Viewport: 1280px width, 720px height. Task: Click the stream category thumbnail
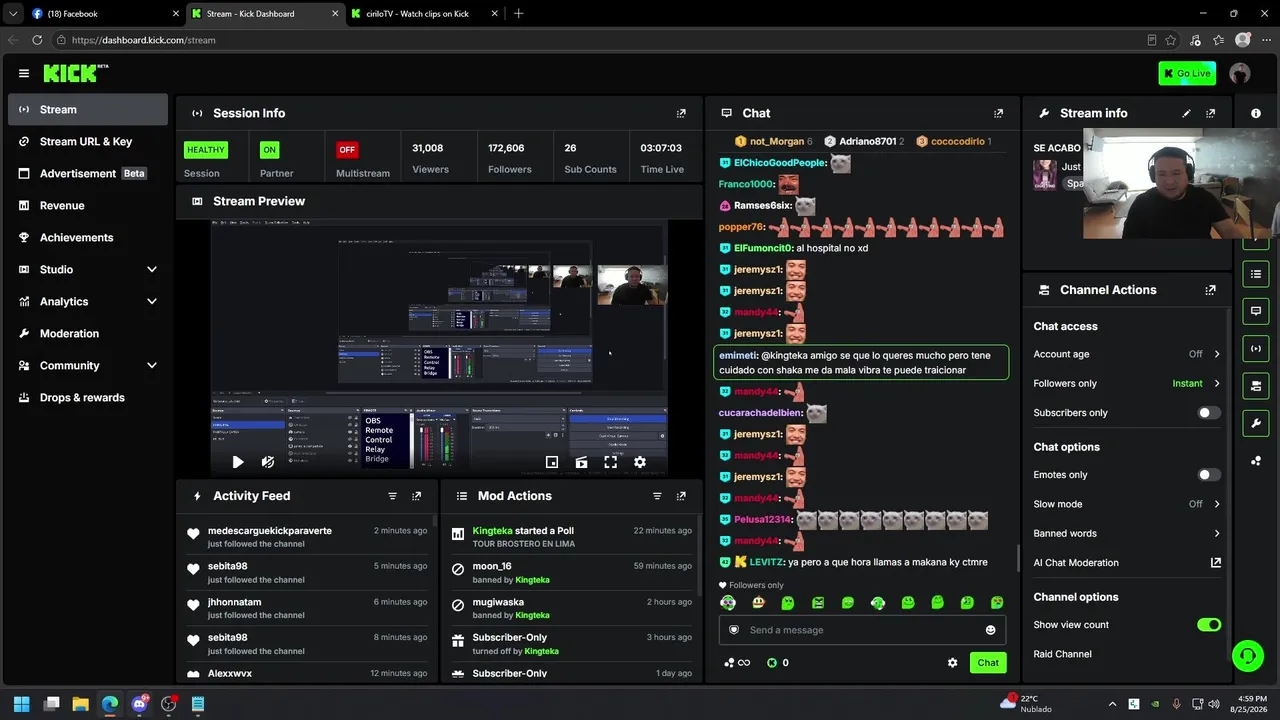(1045, 175)
